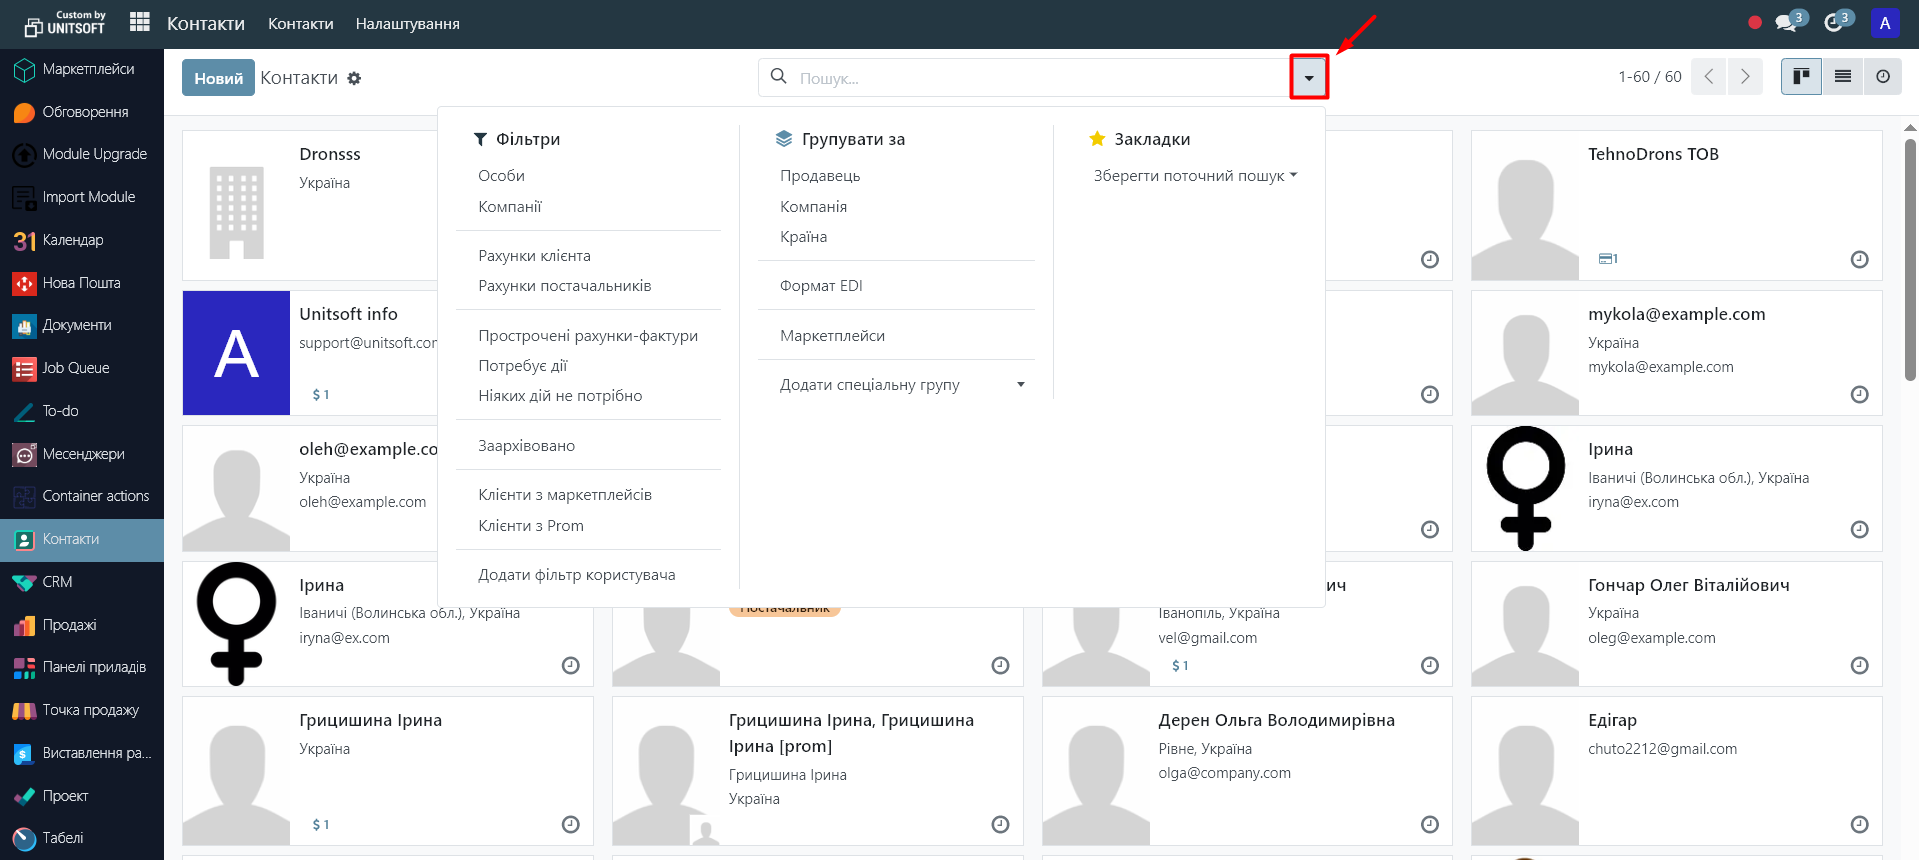Click the Новий button
Viewport: 1919px width, 860px height.
[x=218, y=78]
